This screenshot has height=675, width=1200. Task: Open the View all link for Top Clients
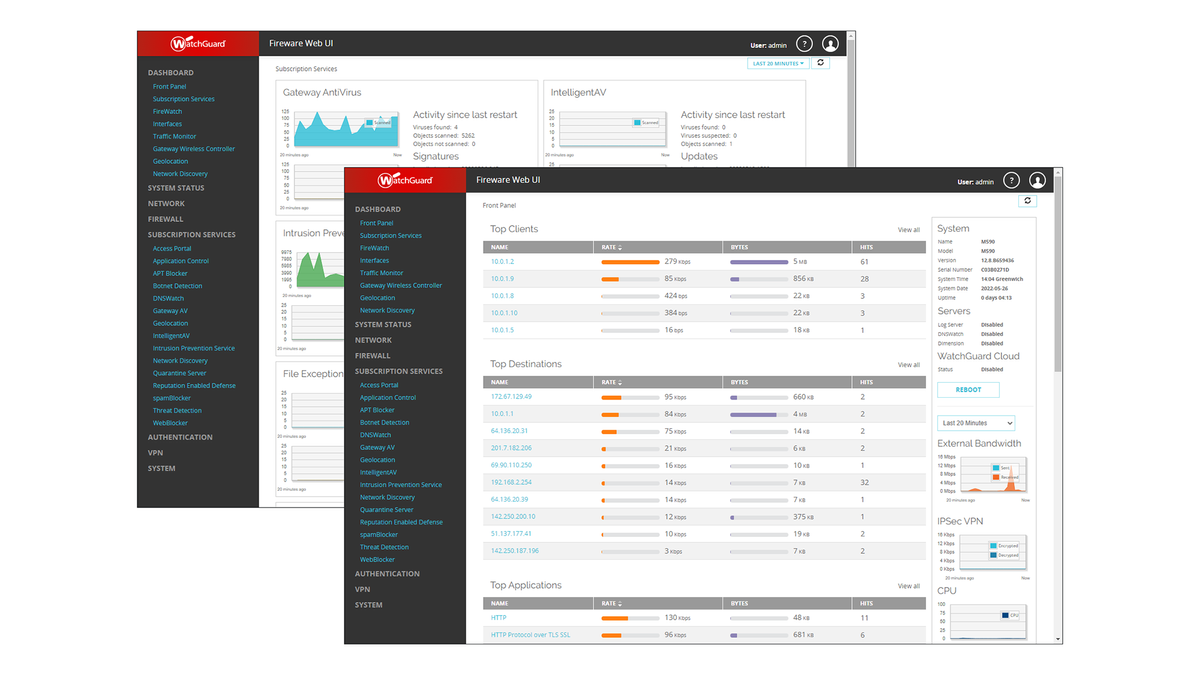(x=908, y=229)
